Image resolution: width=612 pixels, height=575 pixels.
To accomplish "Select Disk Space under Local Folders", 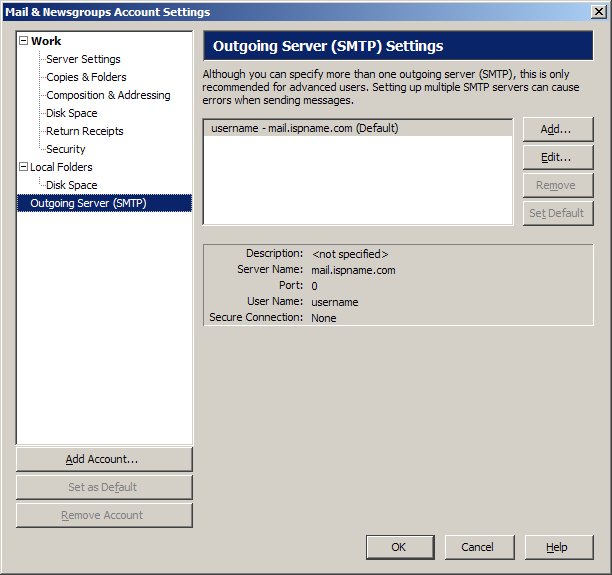I will [x=72, y=185].
